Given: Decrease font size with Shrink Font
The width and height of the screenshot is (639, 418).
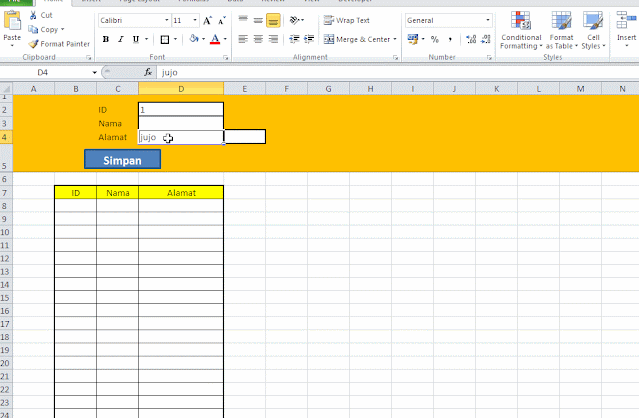Looking at the screenshot, I should (x=222, y=20).
